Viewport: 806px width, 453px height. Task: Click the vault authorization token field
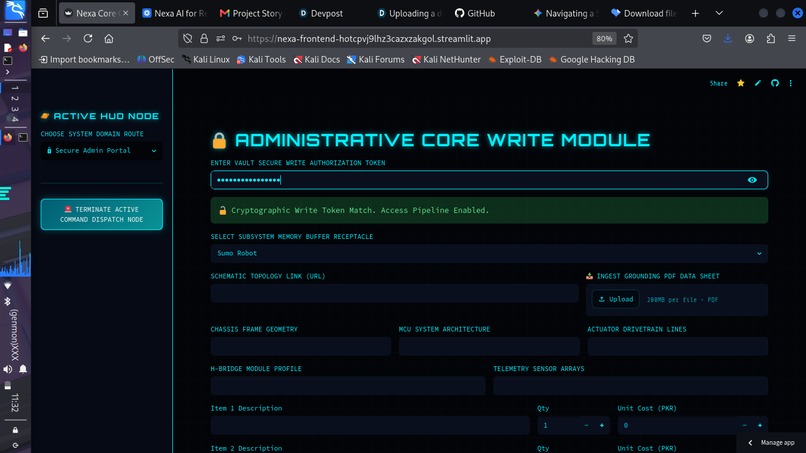[489, 180]
